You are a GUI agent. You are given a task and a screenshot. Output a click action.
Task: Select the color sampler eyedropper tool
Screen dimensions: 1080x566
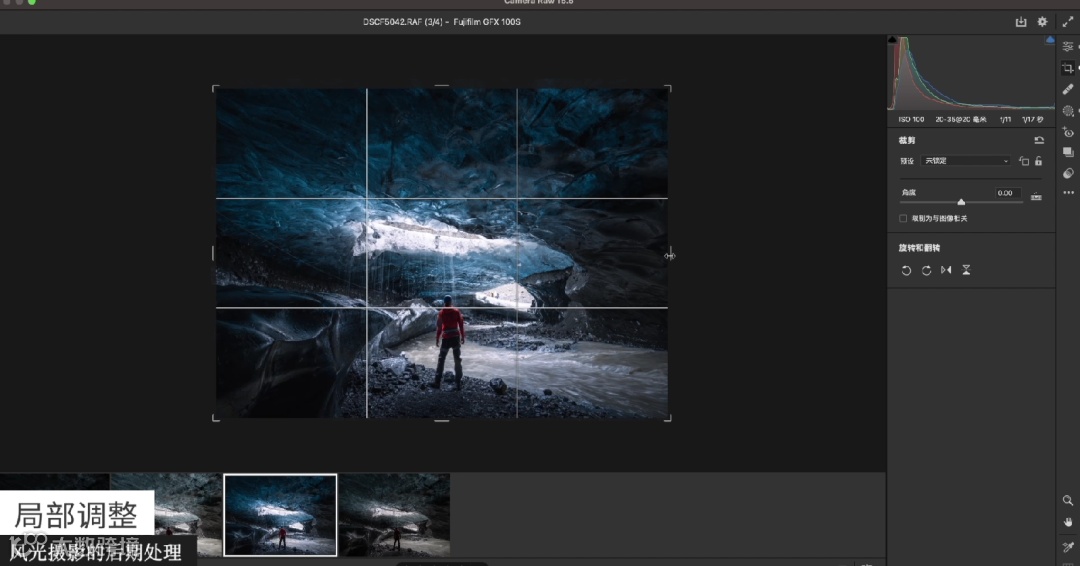(1068, 547)
